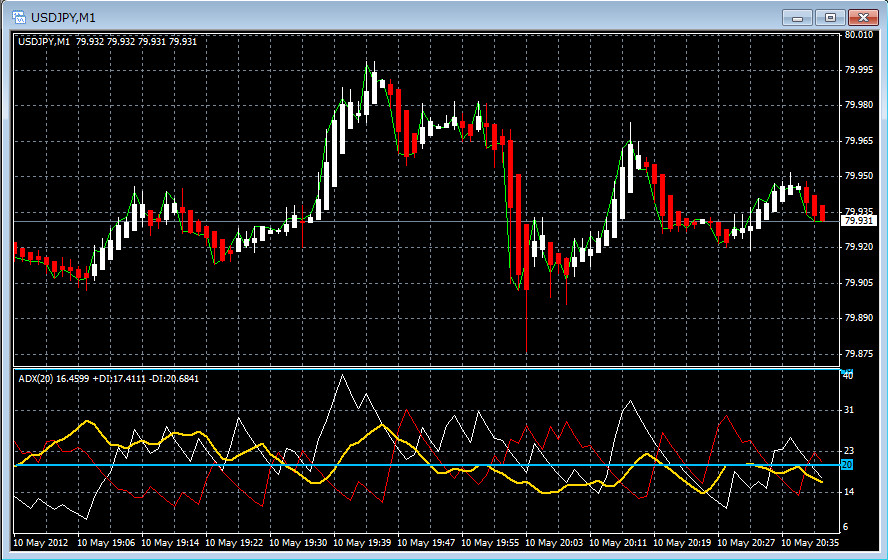The image size is (888, 560).
Task: Click the 10 May 2012 date label
Action: pyautogui.click(x=40, y=542)
